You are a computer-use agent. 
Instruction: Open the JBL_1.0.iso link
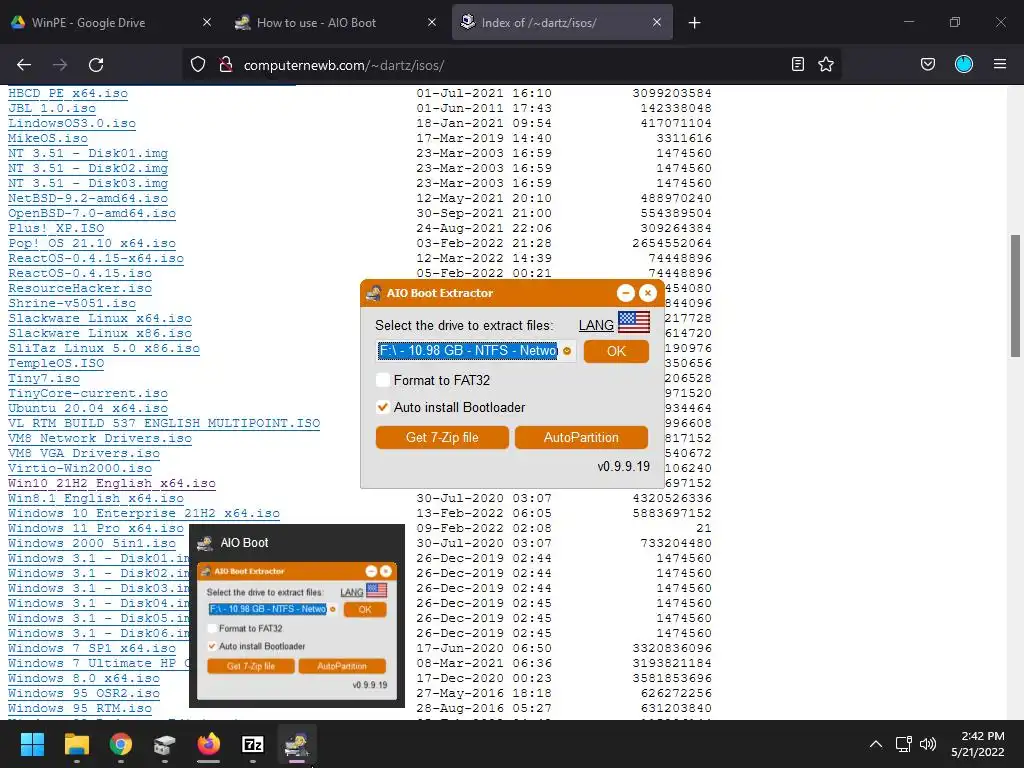[52, 108]
